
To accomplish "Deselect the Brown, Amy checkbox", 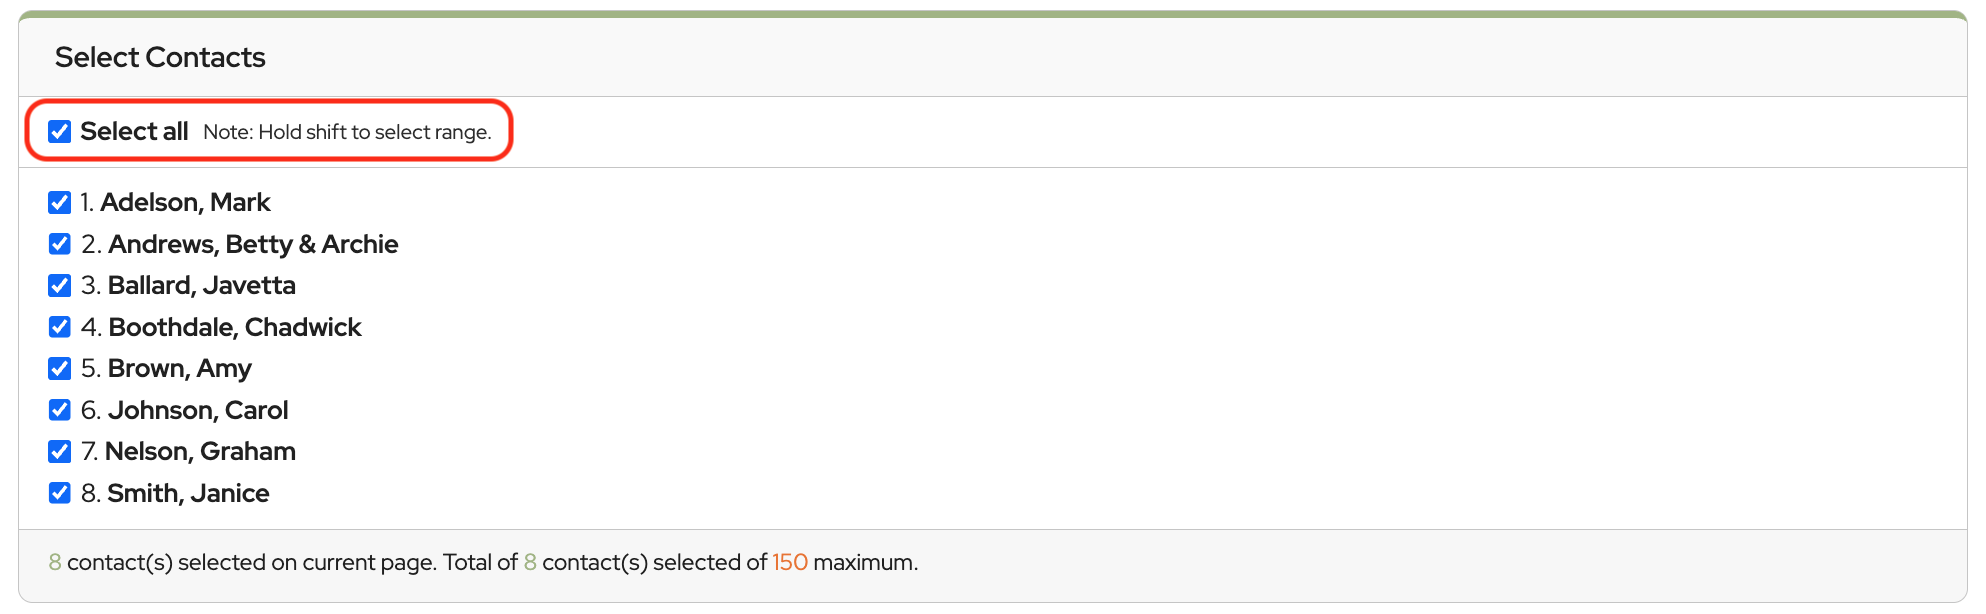I will (x=60, y=369).
